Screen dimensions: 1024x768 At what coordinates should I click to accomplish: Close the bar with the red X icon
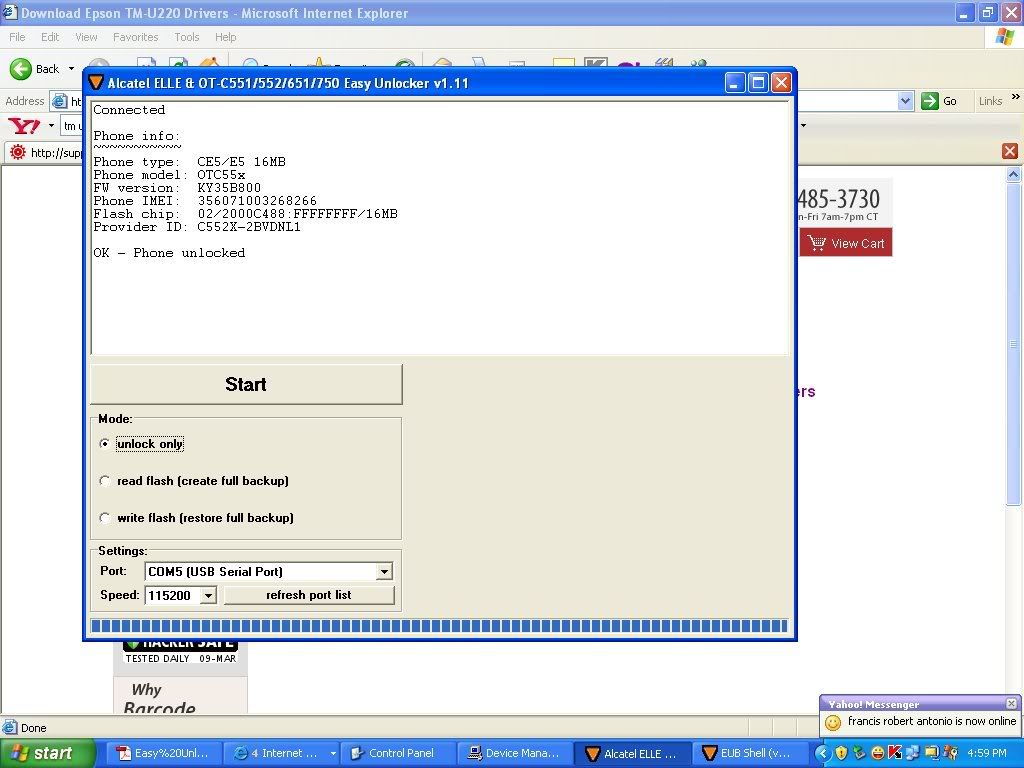click(x=1010, y=152)
